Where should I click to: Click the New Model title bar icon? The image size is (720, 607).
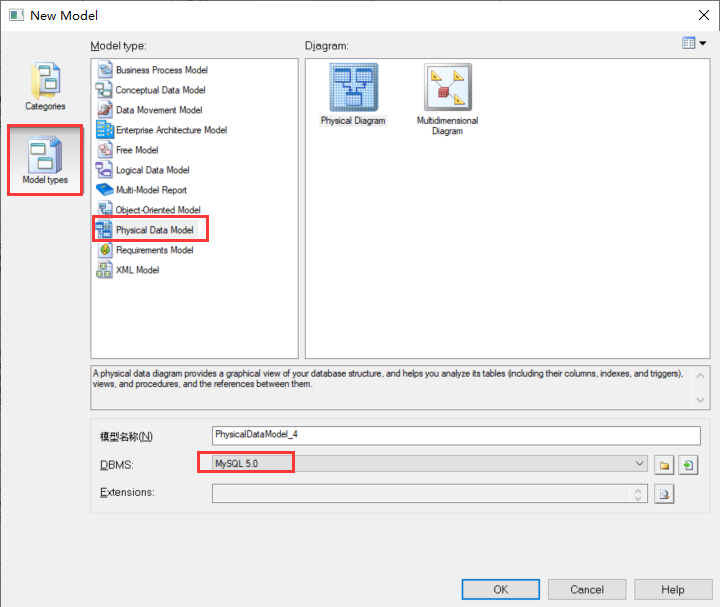coord(17,15)
